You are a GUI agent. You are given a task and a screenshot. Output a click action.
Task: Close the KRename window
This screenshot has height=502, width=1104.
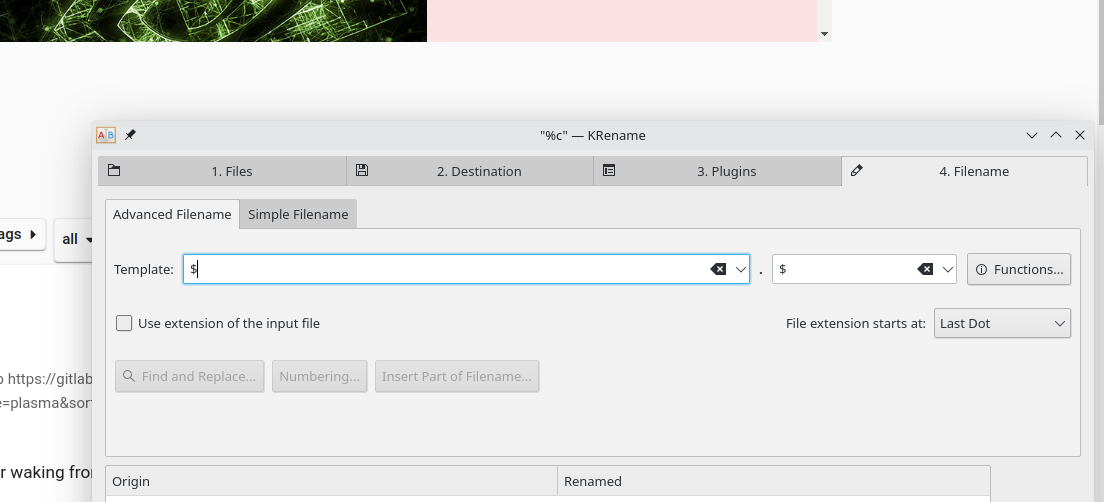[1080, 135]
